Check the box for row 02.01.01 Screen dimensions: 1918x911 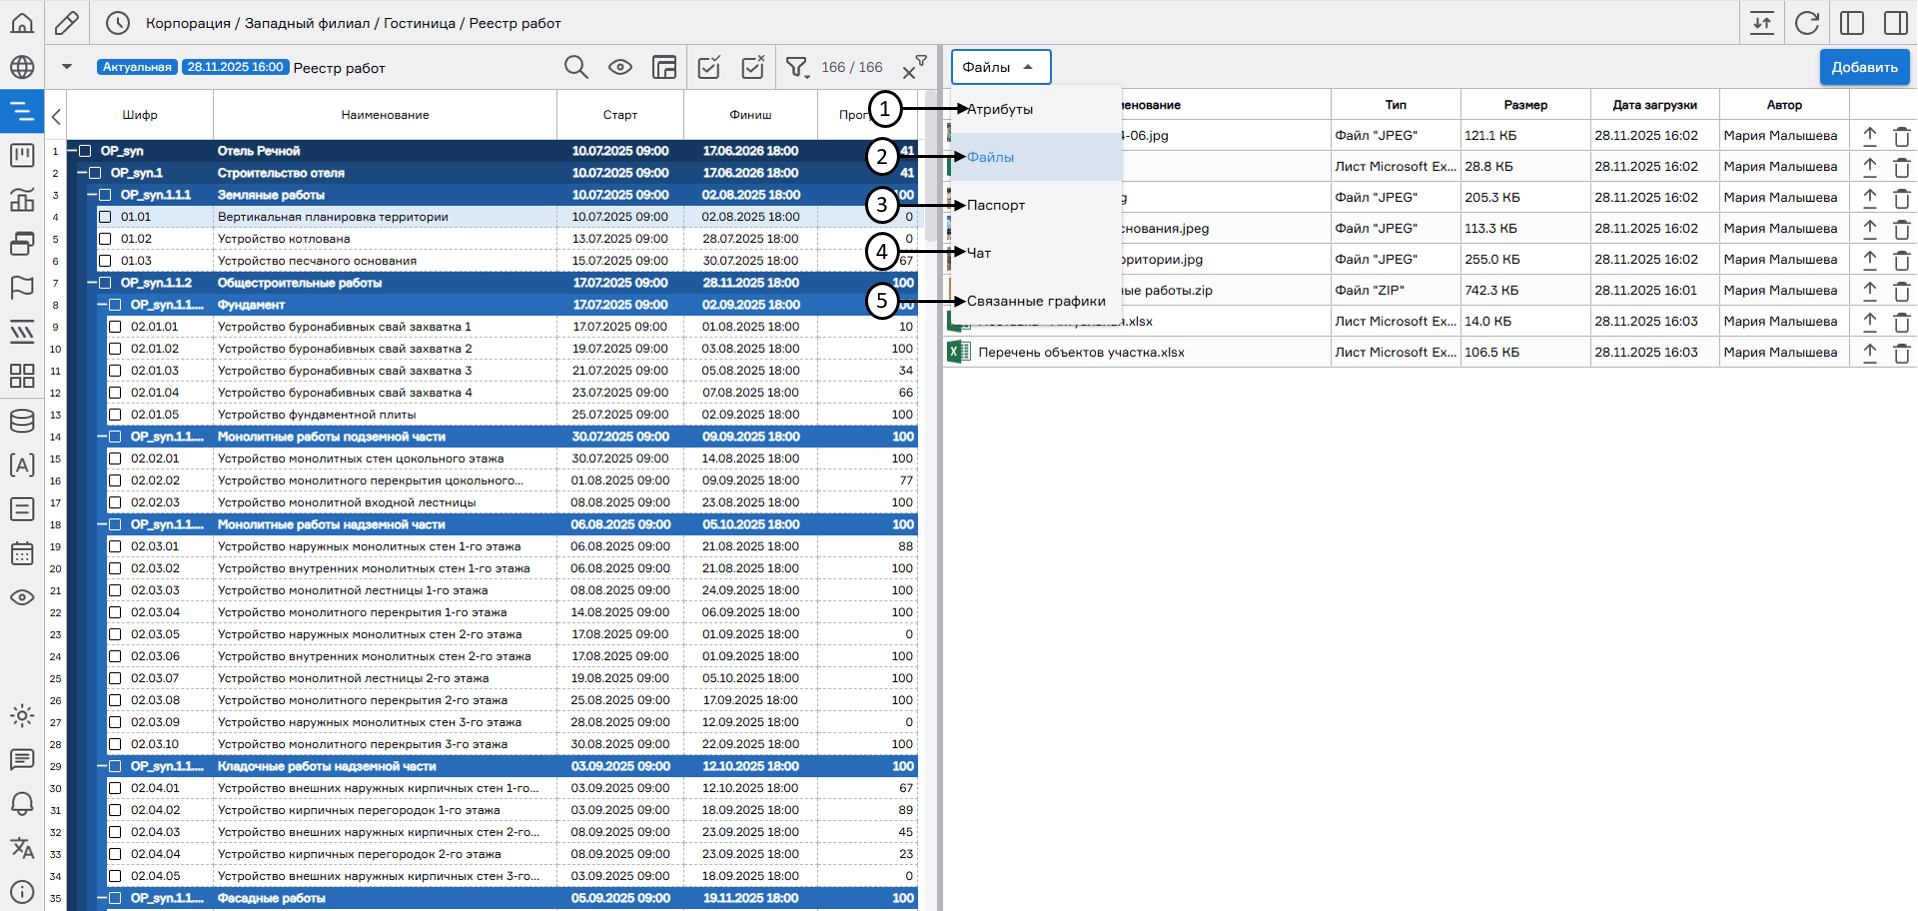pyautogui.click(x=115, y=327)
